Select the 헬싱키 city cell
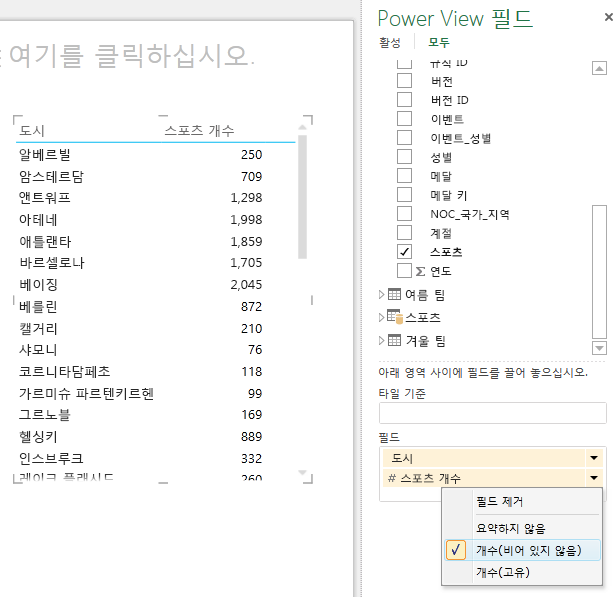 pyautogui.click(x=38, y=437)
